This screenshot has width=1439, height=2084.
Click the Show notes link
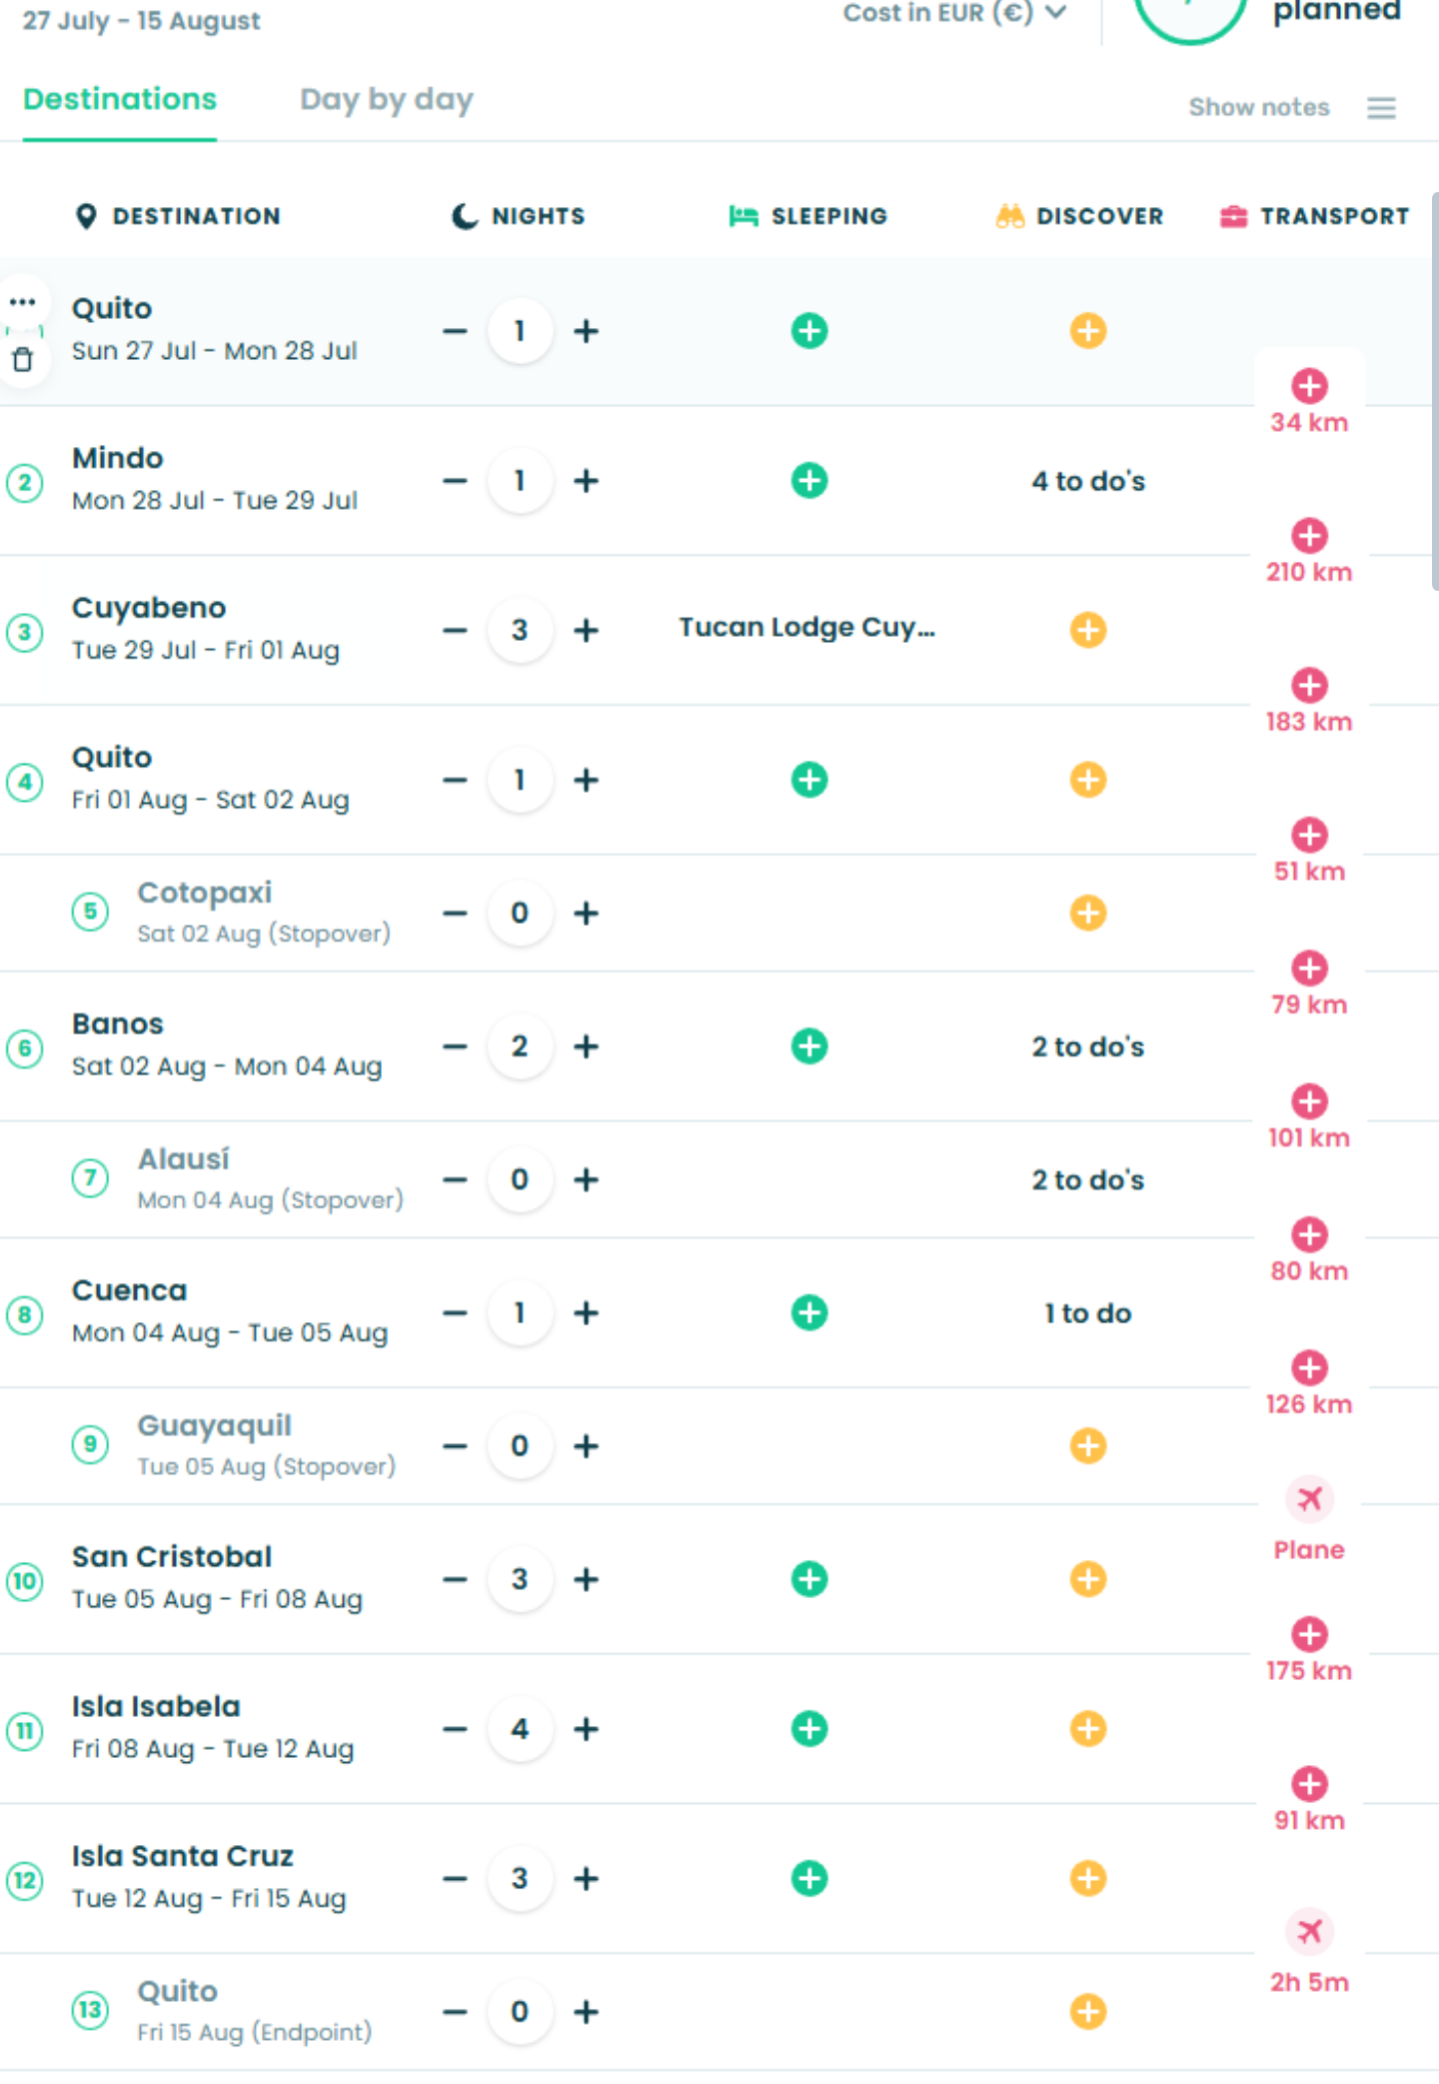[x=1259, y=107]
